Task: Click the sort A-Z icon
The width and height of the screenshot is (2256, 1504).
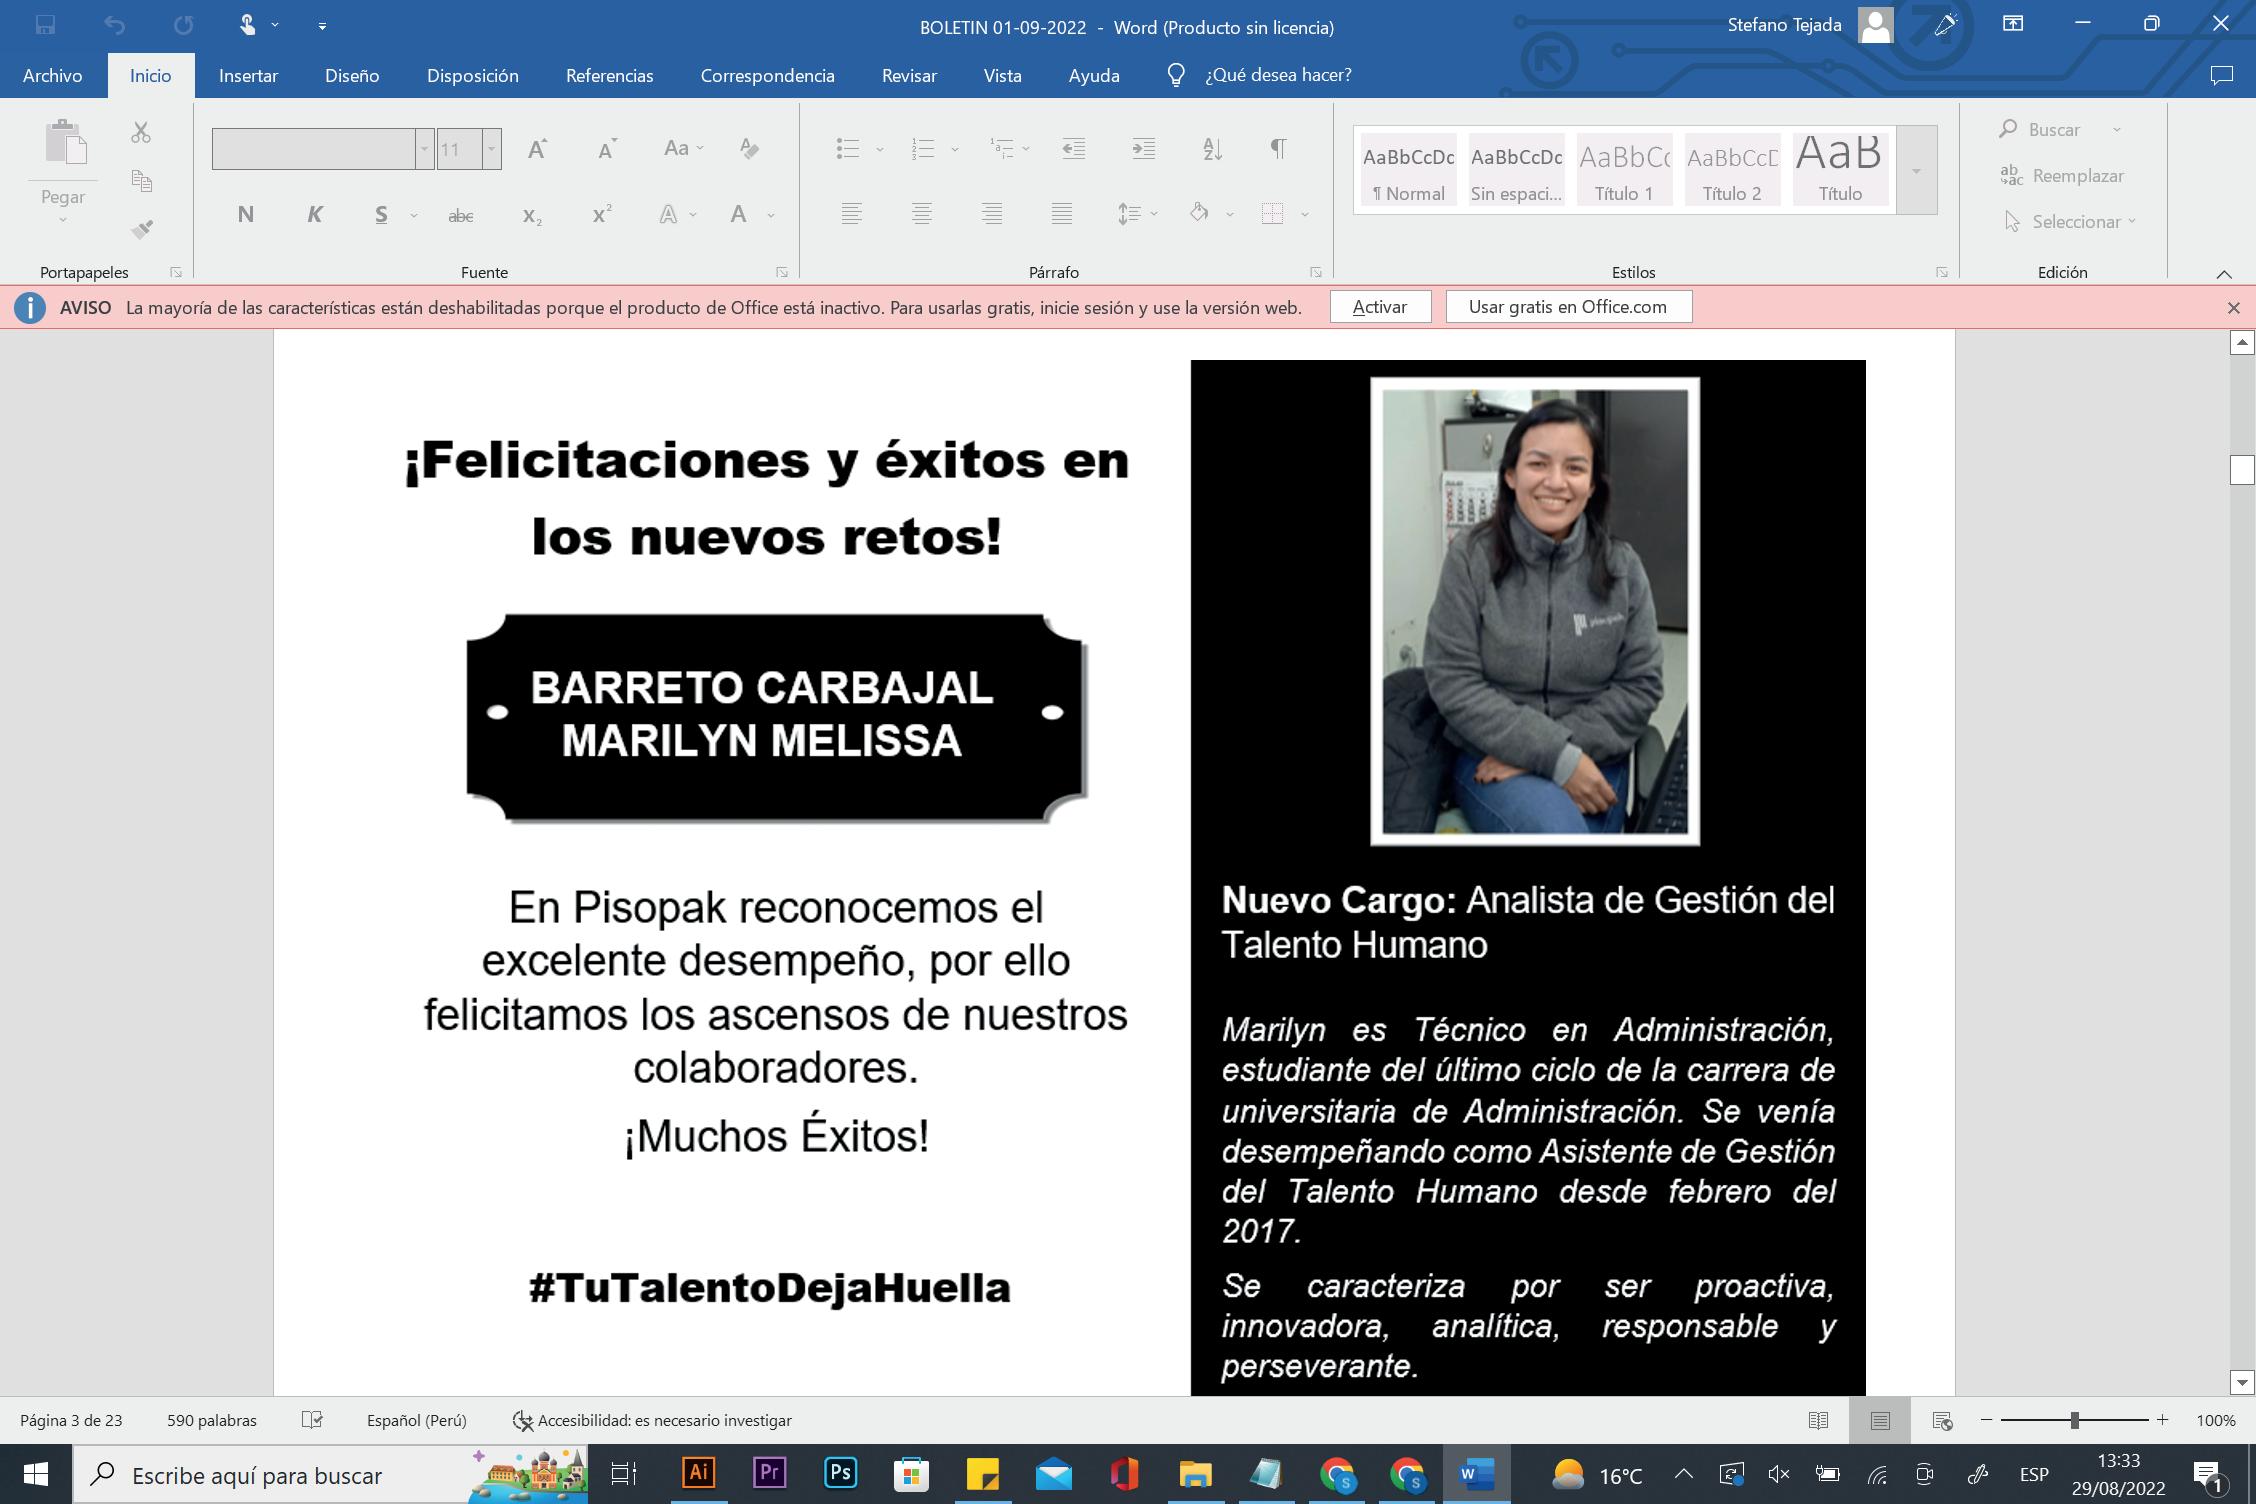Action: click(1212, 149)
